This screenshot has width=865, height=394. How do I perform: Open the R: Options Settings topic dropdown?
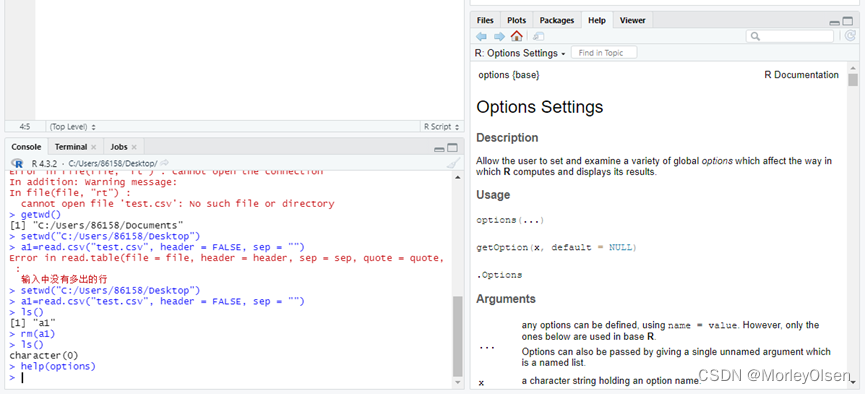click(x=521, y=53)
